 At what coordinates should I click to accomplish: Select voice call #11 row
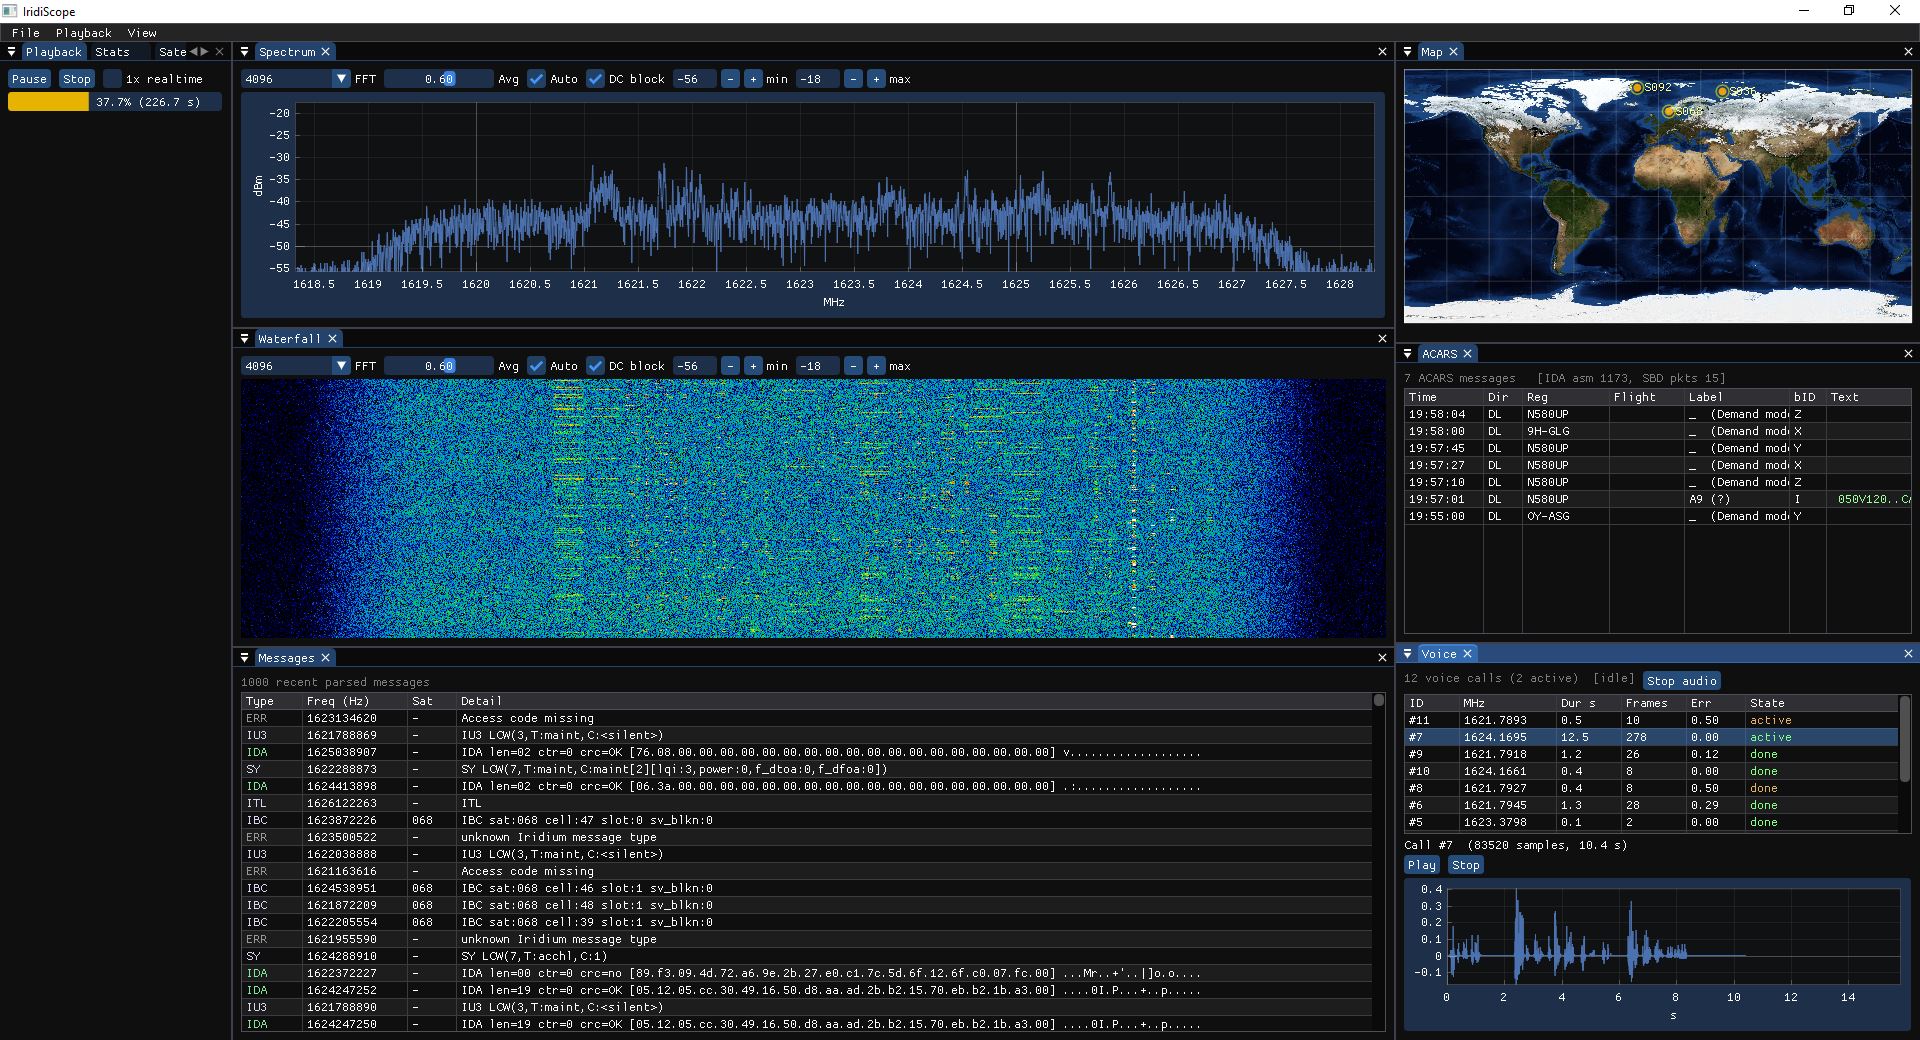pyautogui.click(x=1650, y=720)
